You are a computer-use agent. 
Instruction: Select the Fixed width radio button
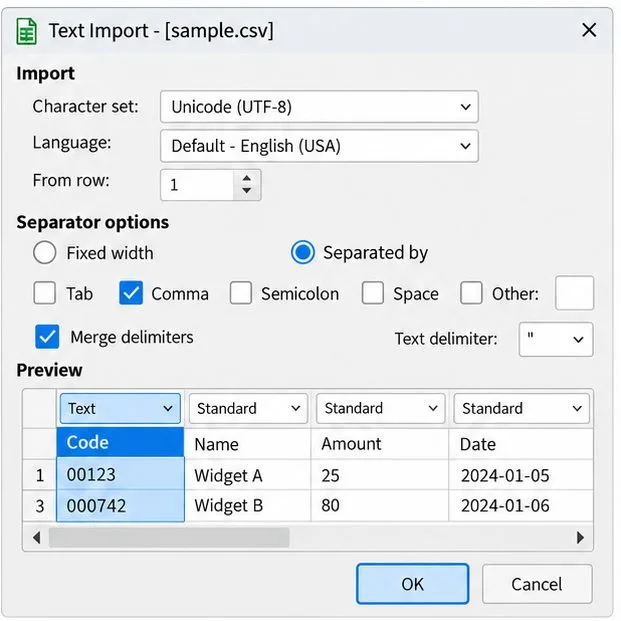coord(44,252)
